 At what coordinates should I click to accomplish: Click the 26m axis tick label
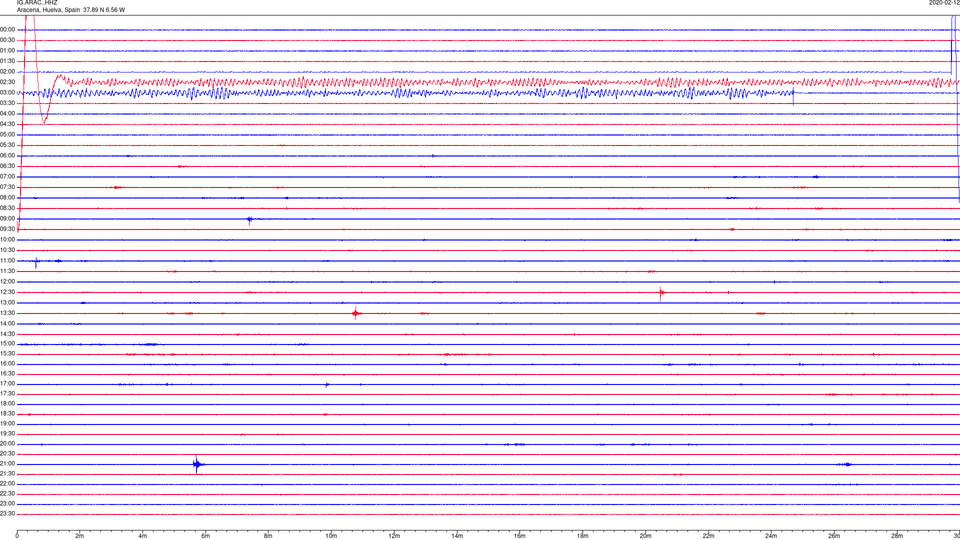point(834,536)
